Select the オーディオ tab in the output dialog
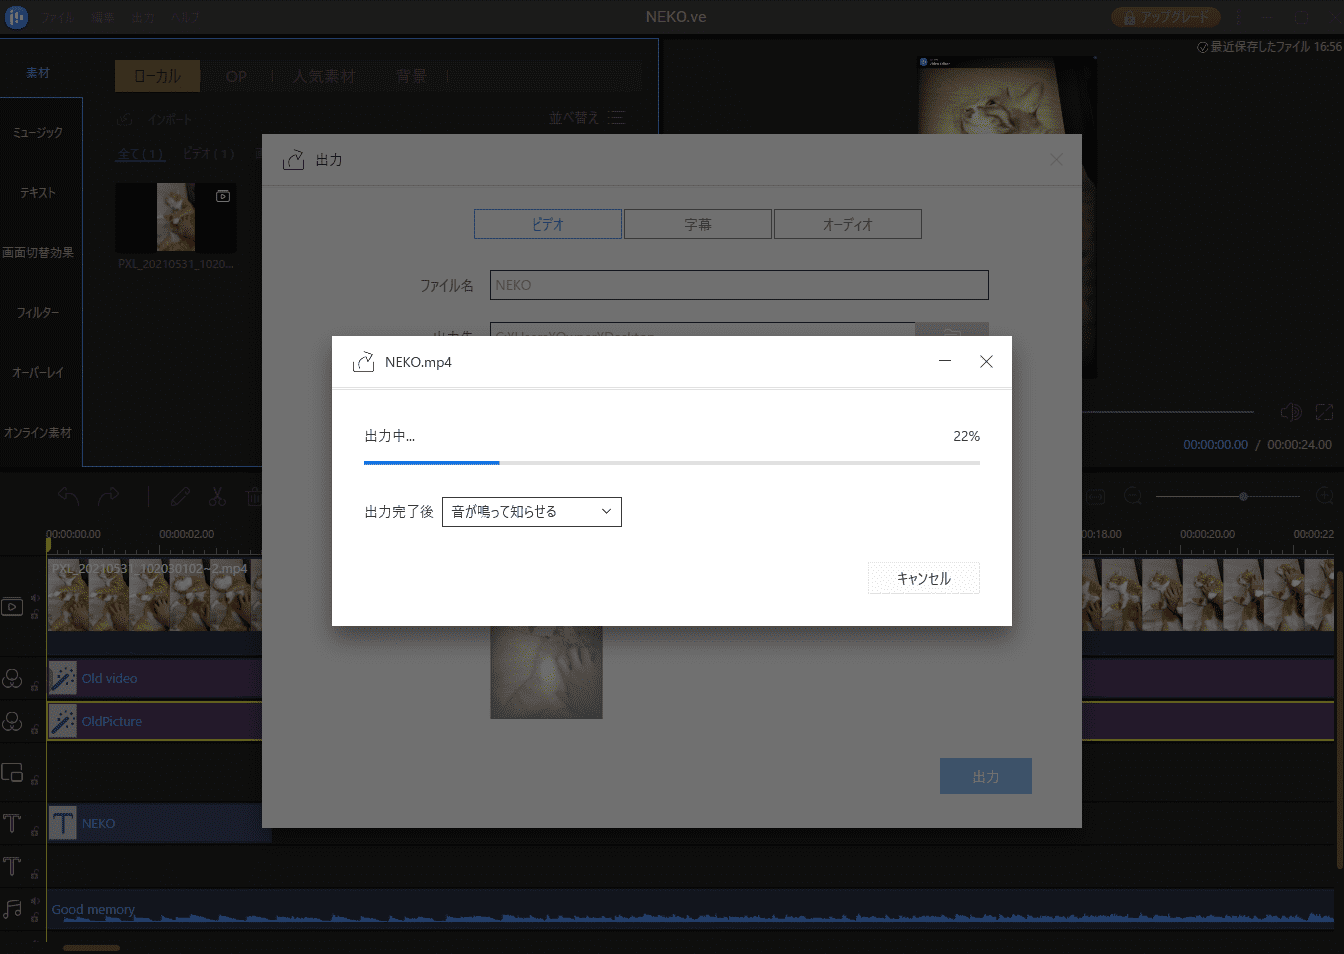 [848, 224]
